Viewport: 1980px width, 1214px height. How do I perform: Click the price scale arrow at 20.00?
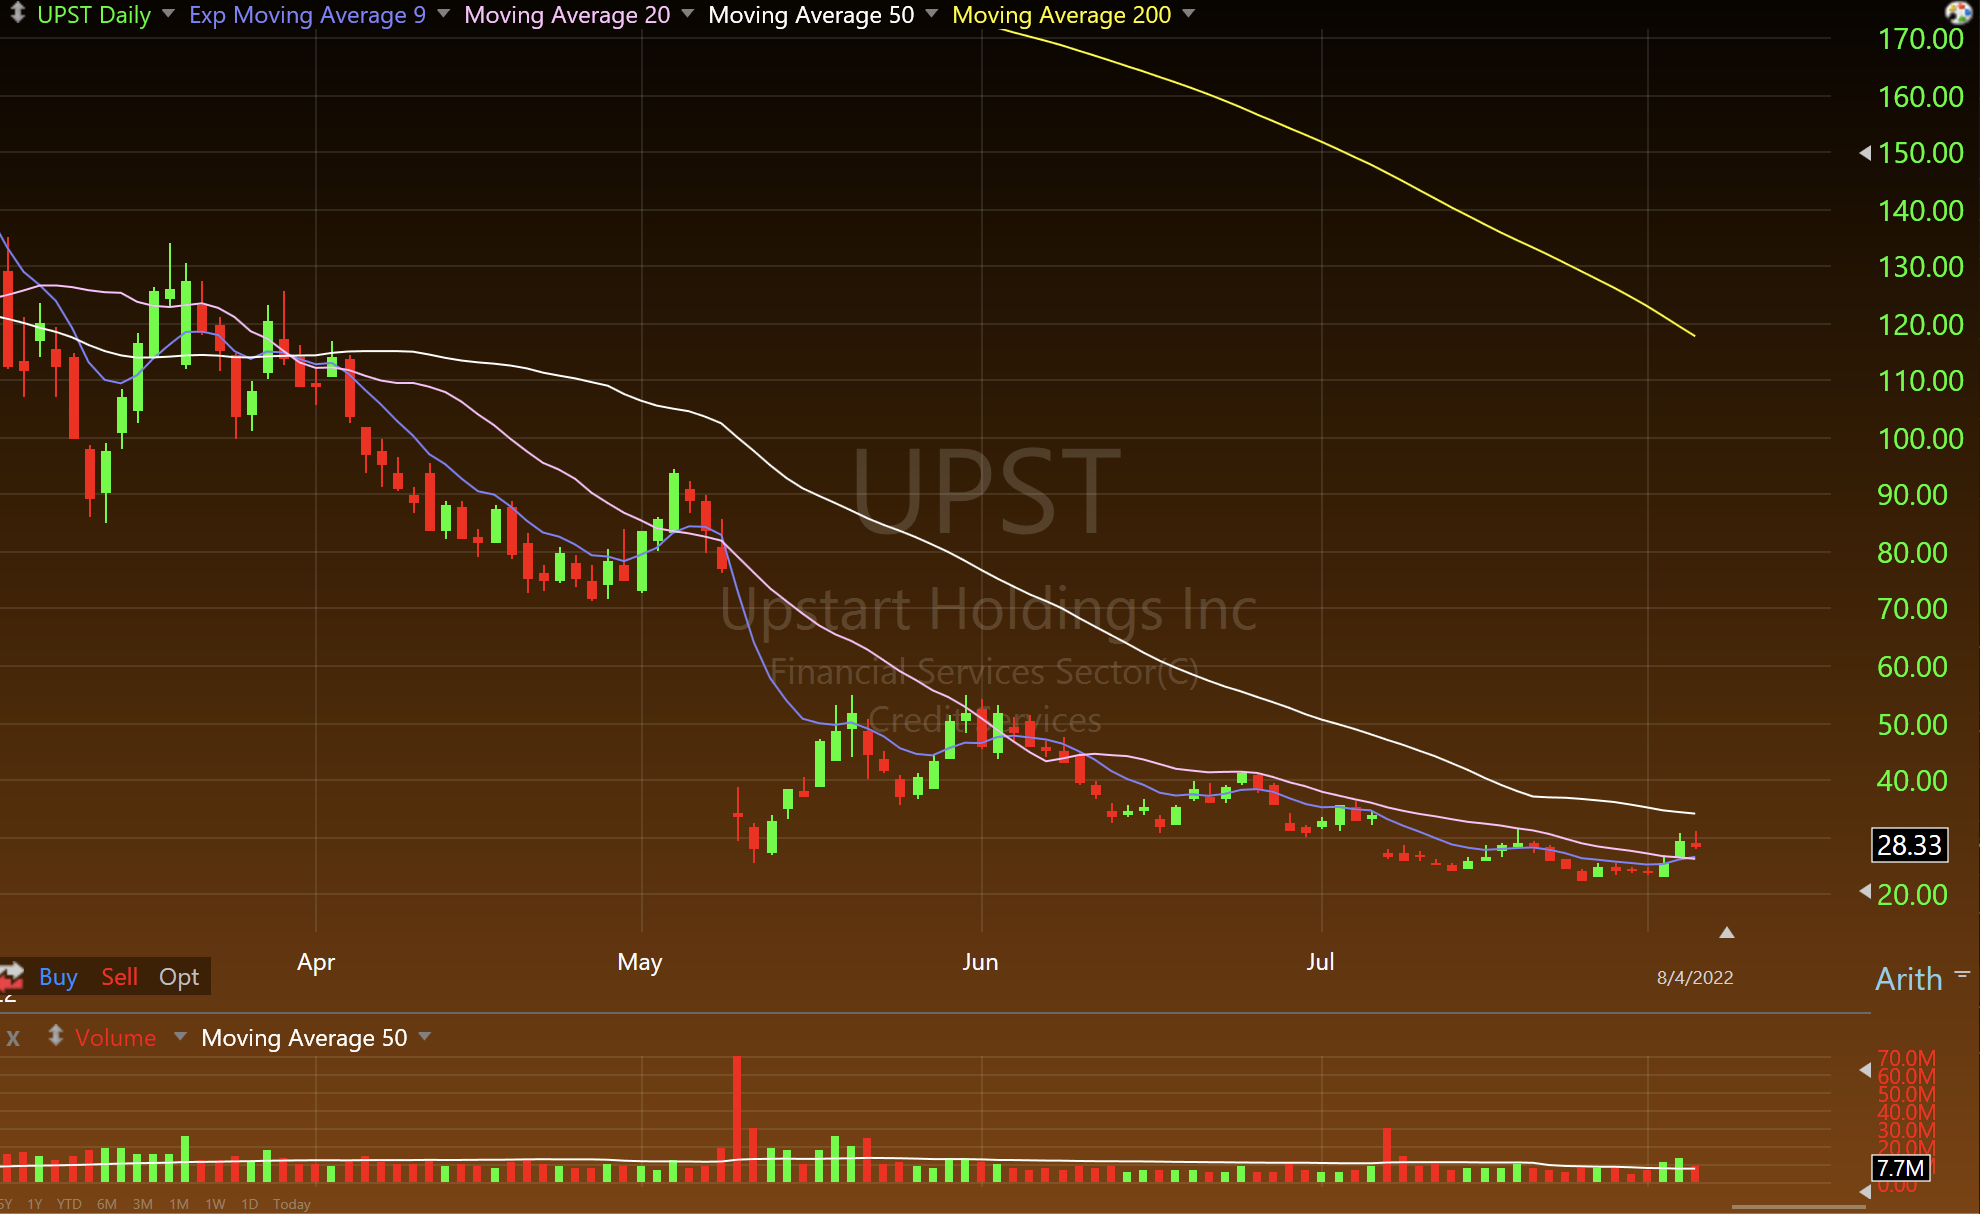point(1865,891)
